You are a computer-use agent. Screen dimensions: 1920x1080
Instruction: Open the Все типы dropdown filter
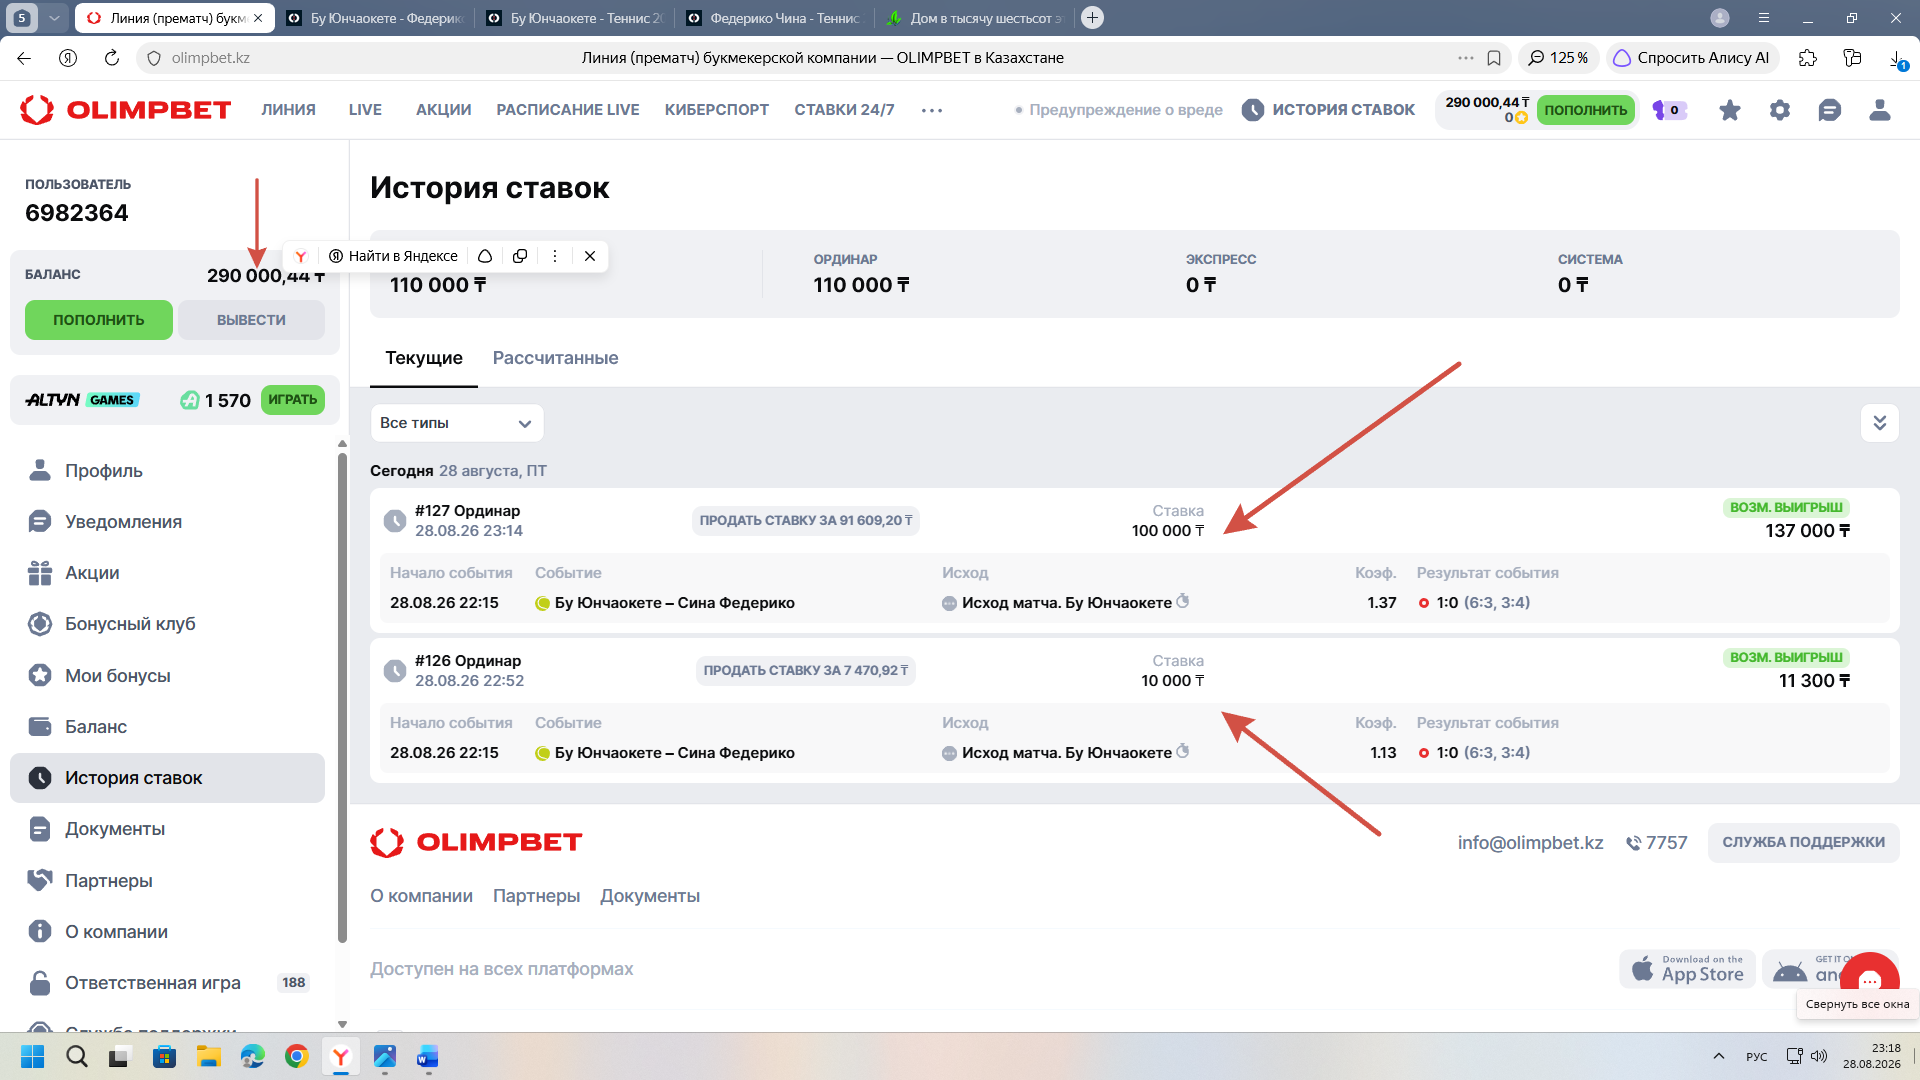tap(457, 423)
